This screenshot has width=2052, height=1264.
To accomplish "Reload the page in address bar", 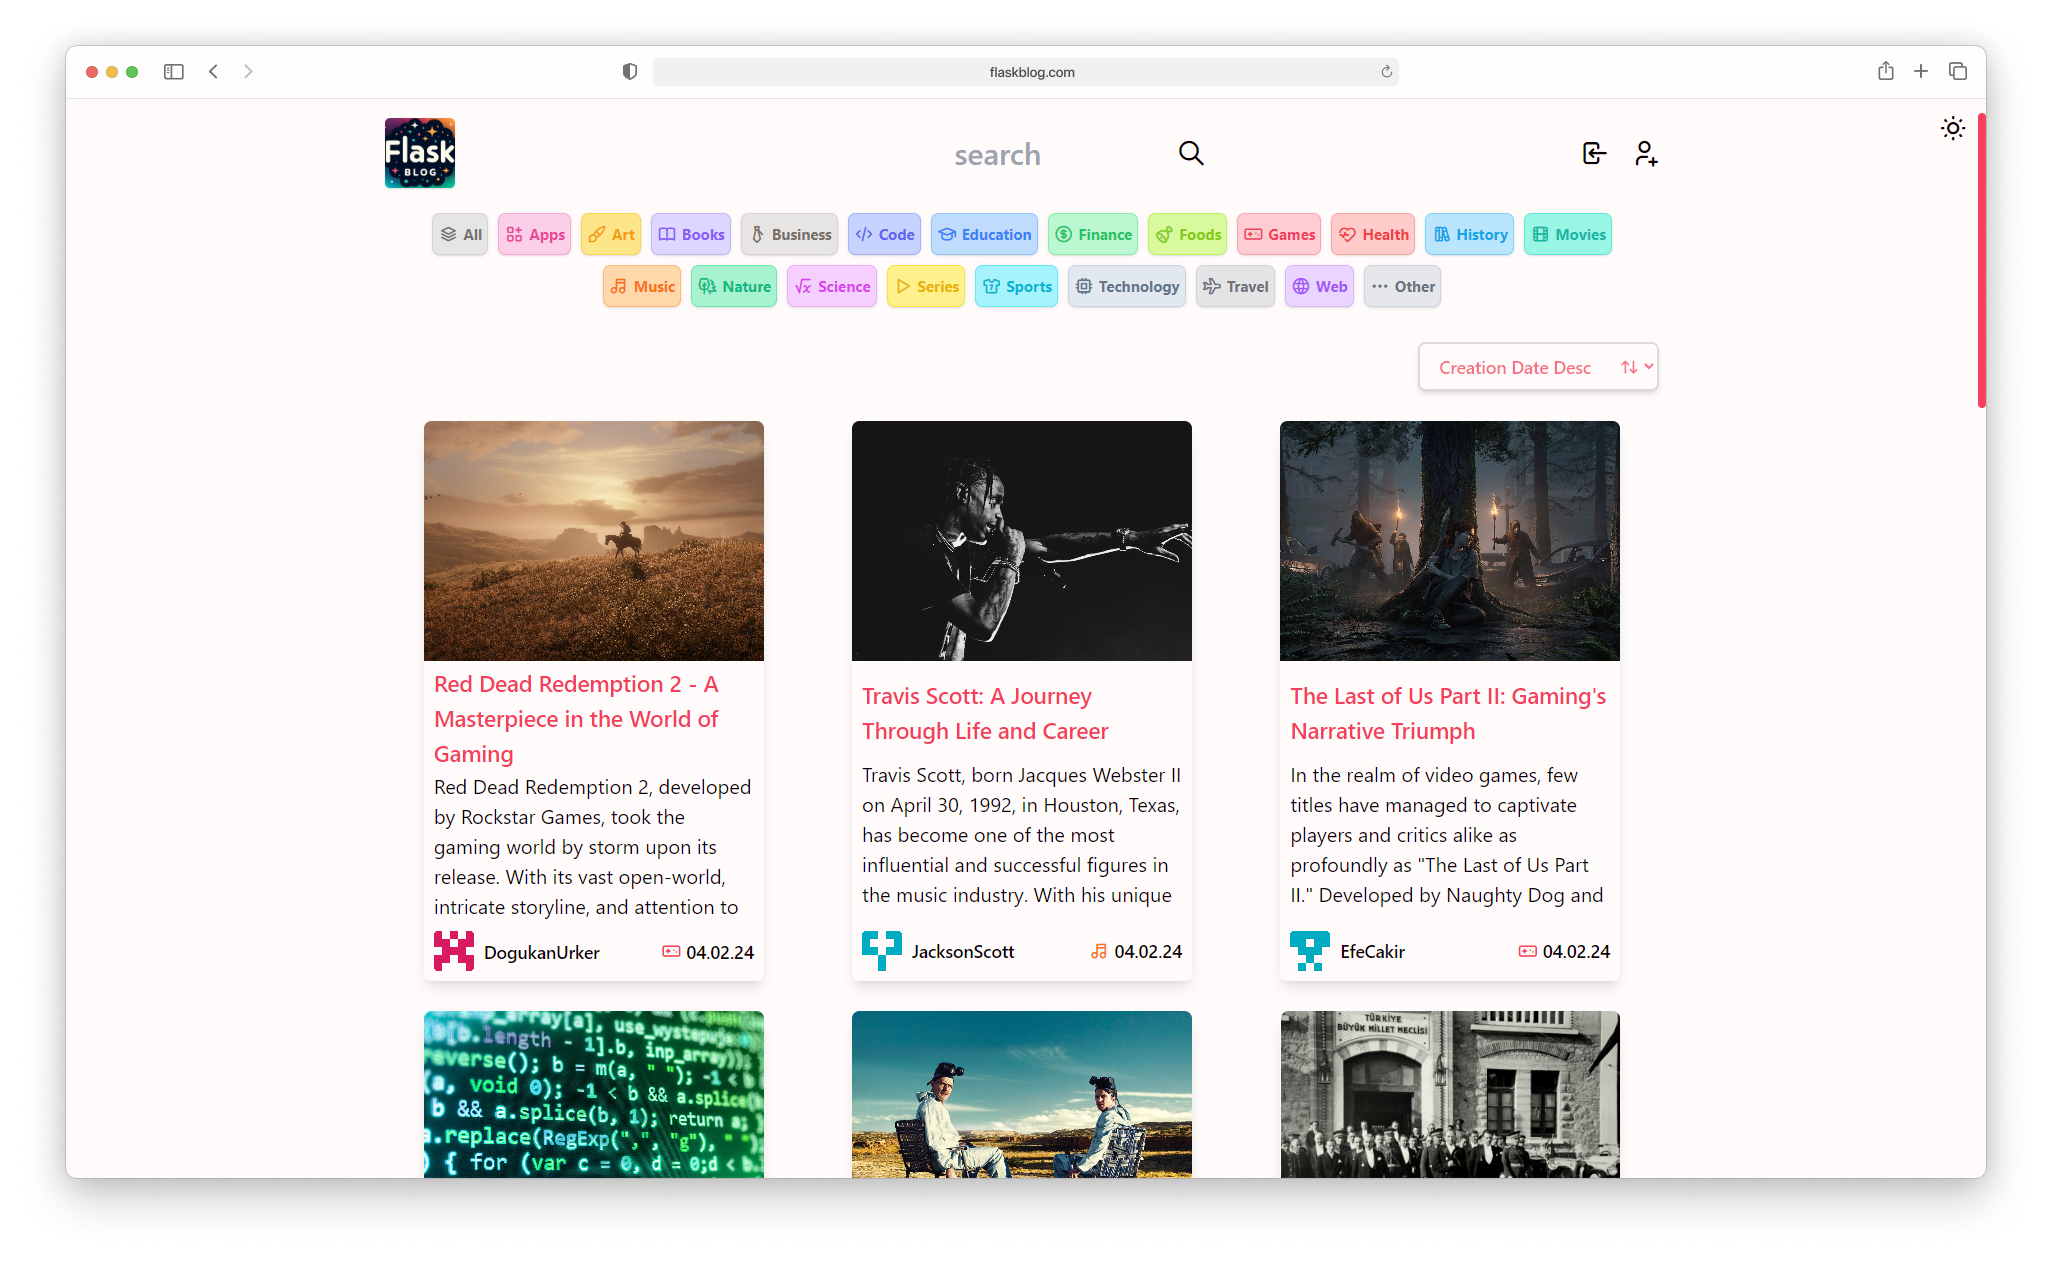I will (1386, 72).
